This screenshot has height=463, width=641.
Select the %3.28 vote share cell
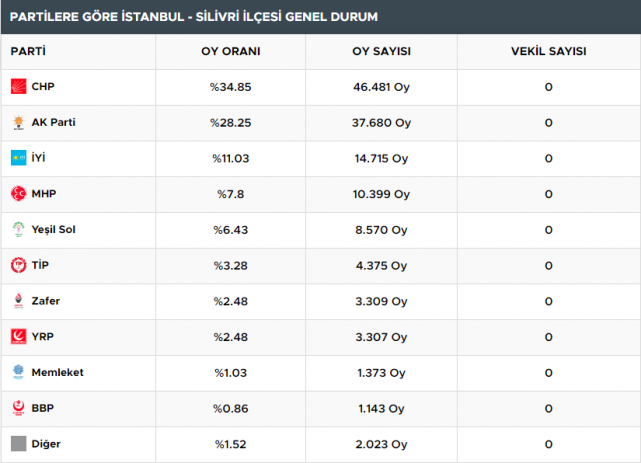click(x=231, y=266)
